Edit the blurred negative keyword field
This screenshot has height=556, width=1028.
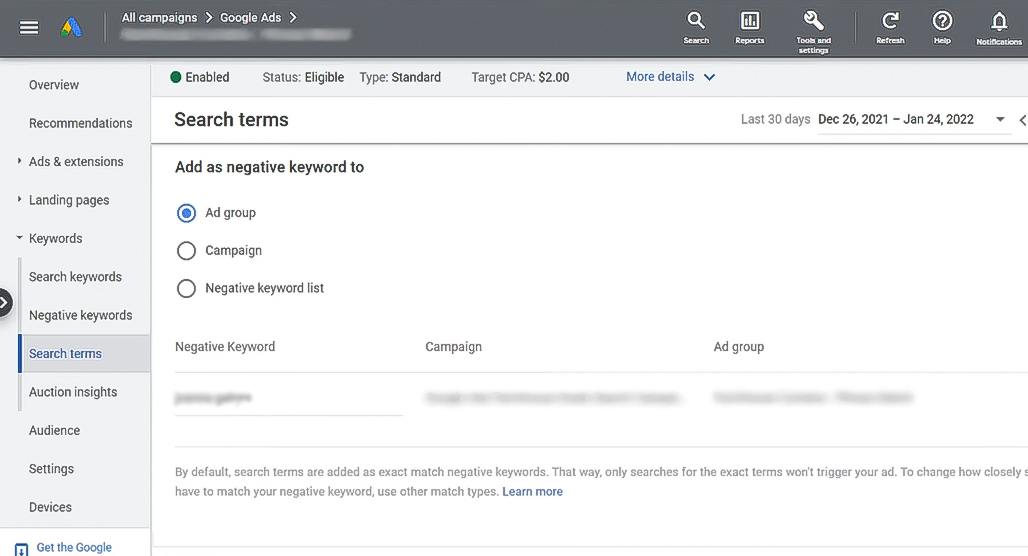(x=288, y=398)
